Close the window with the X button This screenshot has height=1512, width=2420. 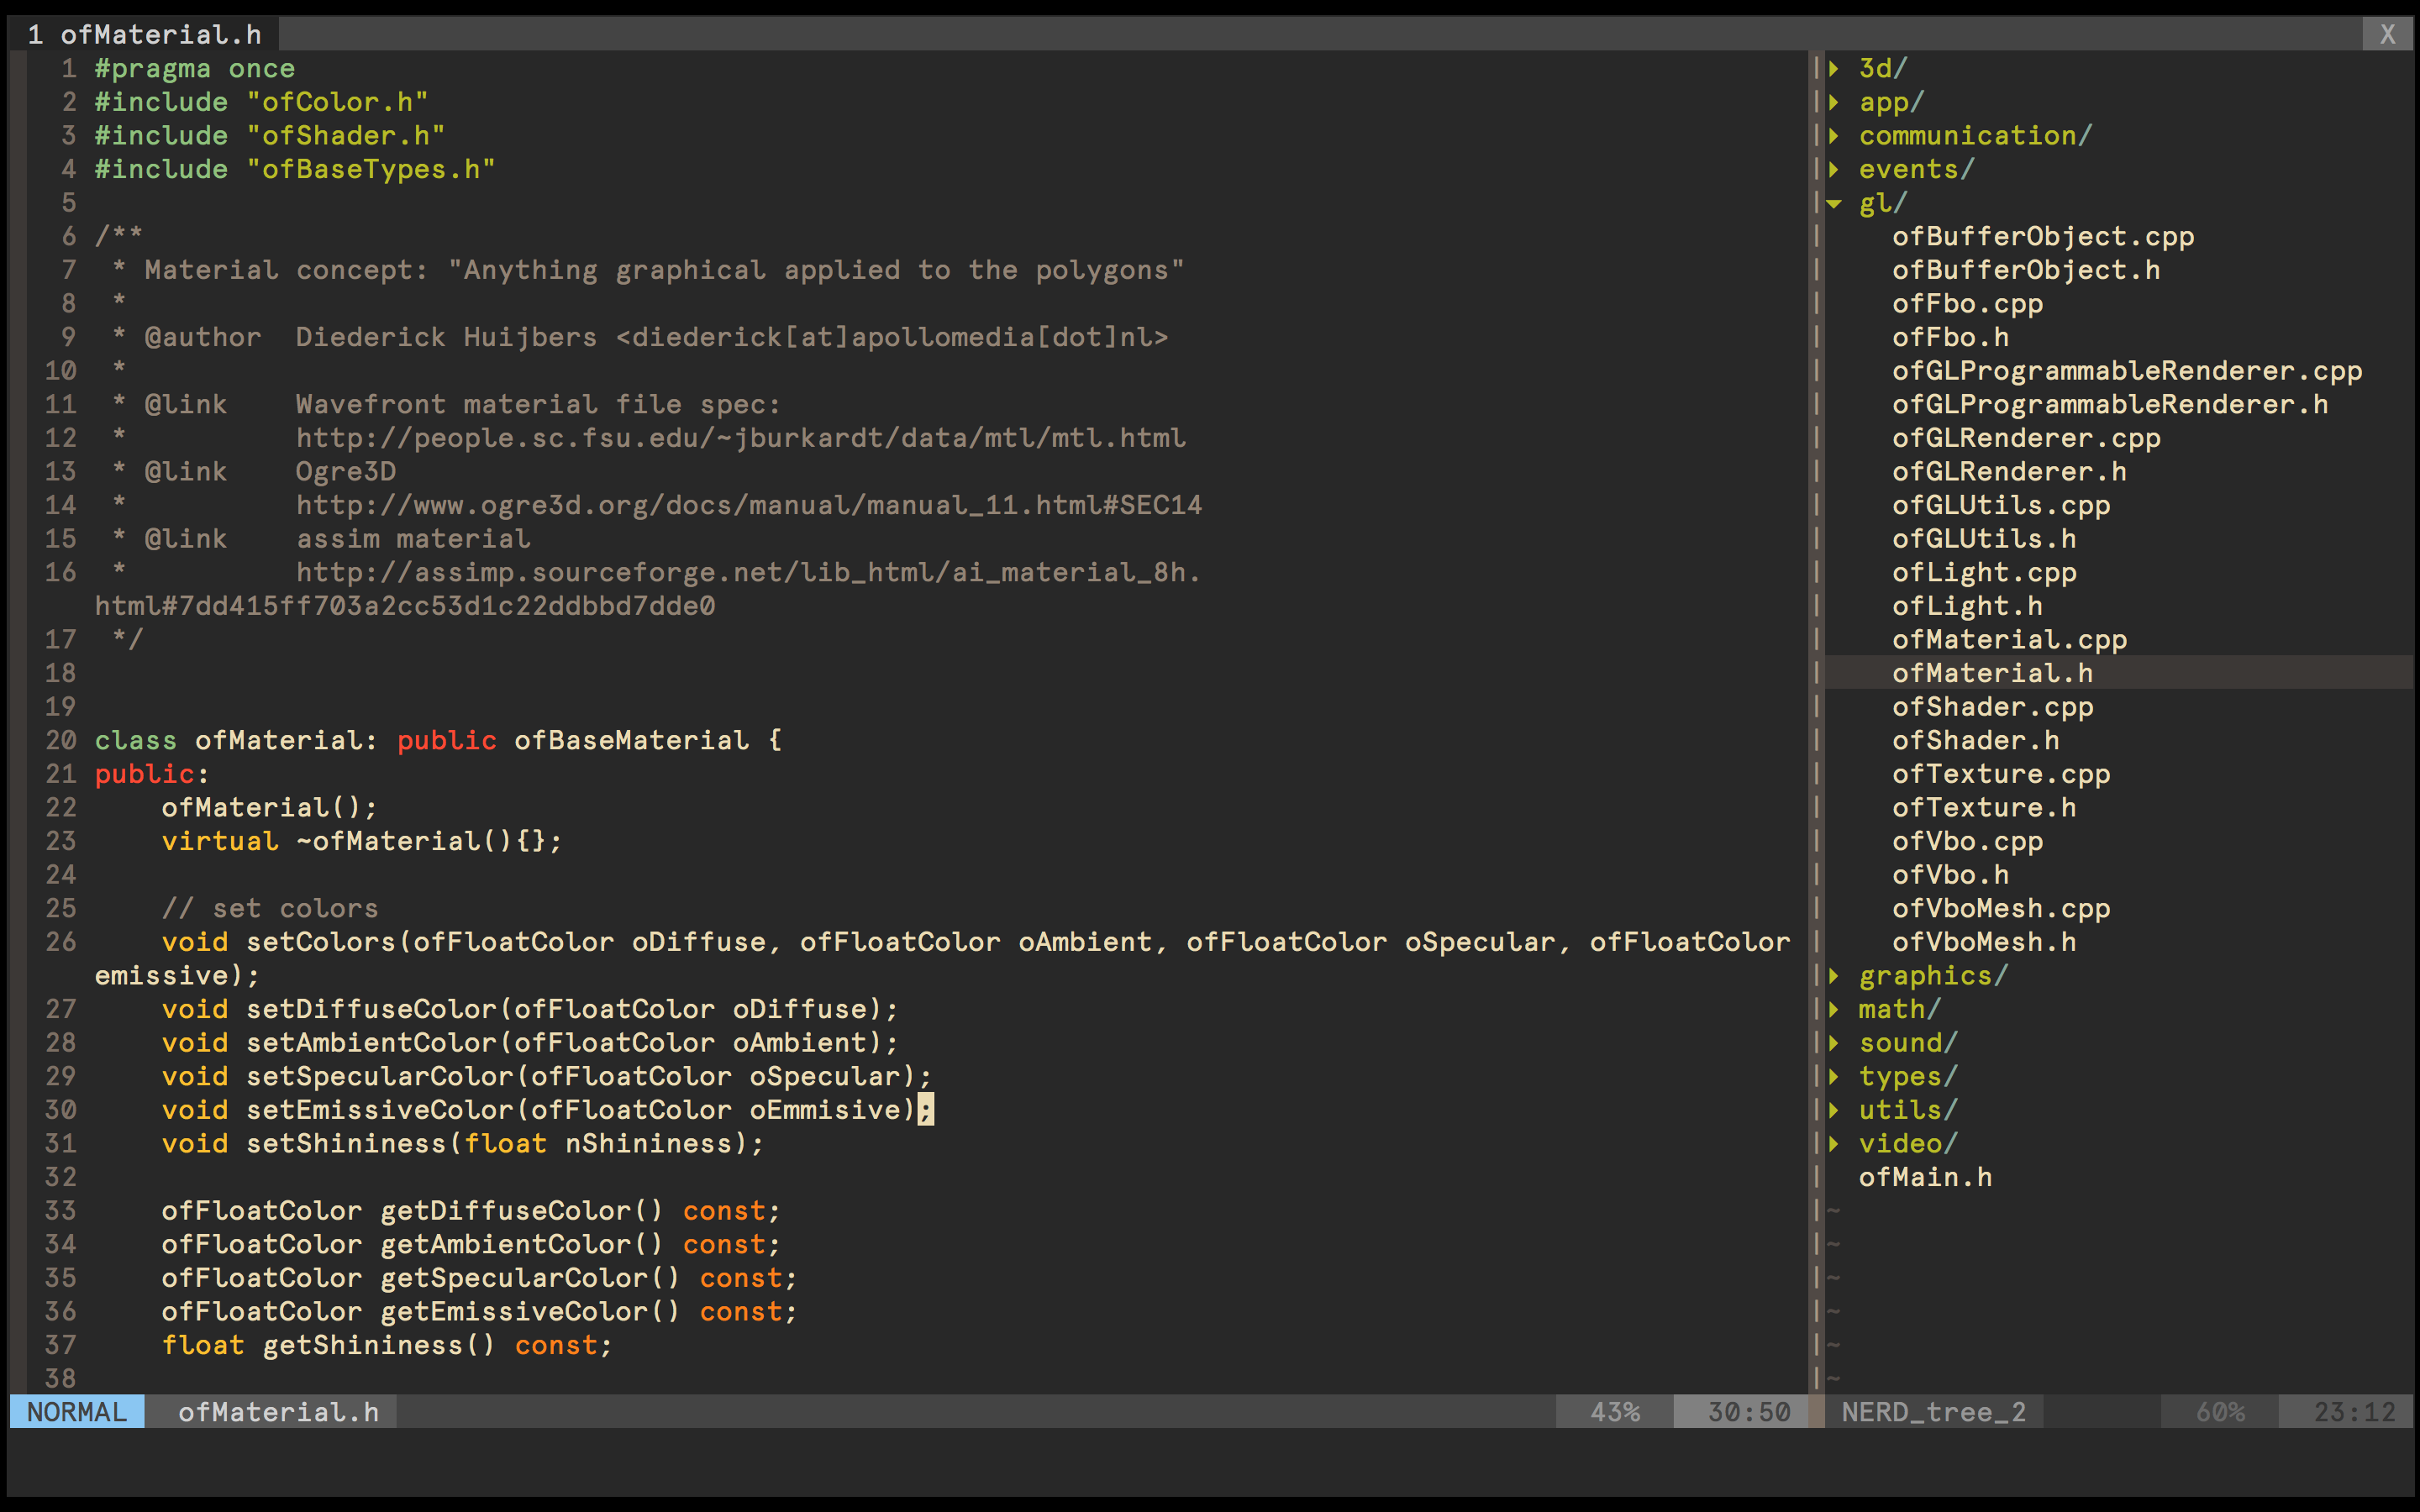(x=2388, y=34)
